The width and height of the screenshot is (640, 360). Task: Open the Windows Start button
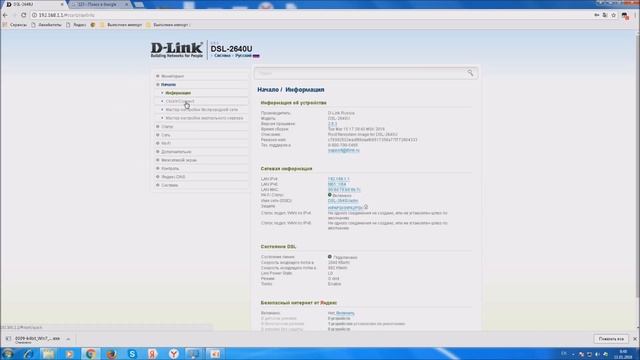pyautogui.click(x=8, y=353)
